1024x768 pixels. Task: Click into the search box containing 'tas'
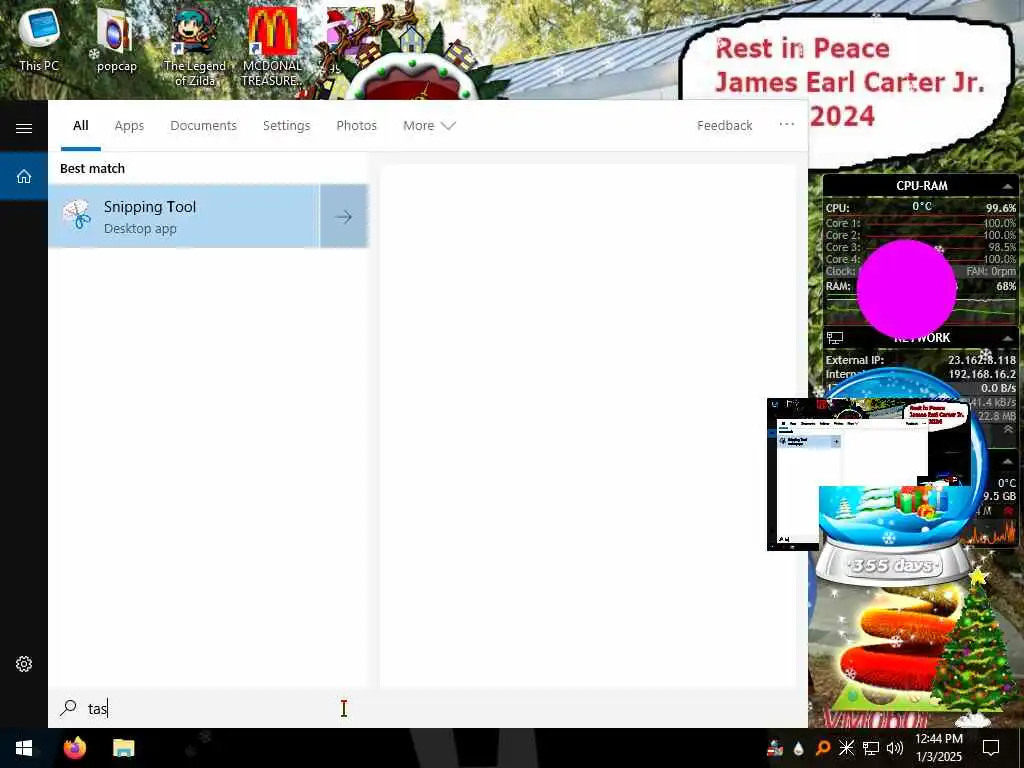coord(428,709)
